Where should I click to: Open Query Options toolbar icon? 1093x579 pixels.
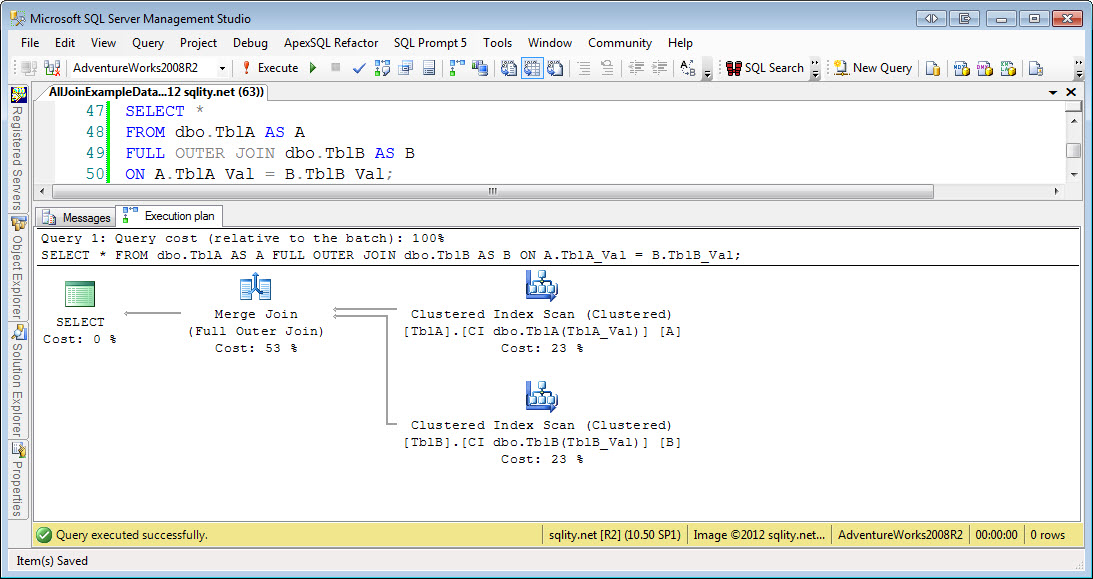point(406,68)
